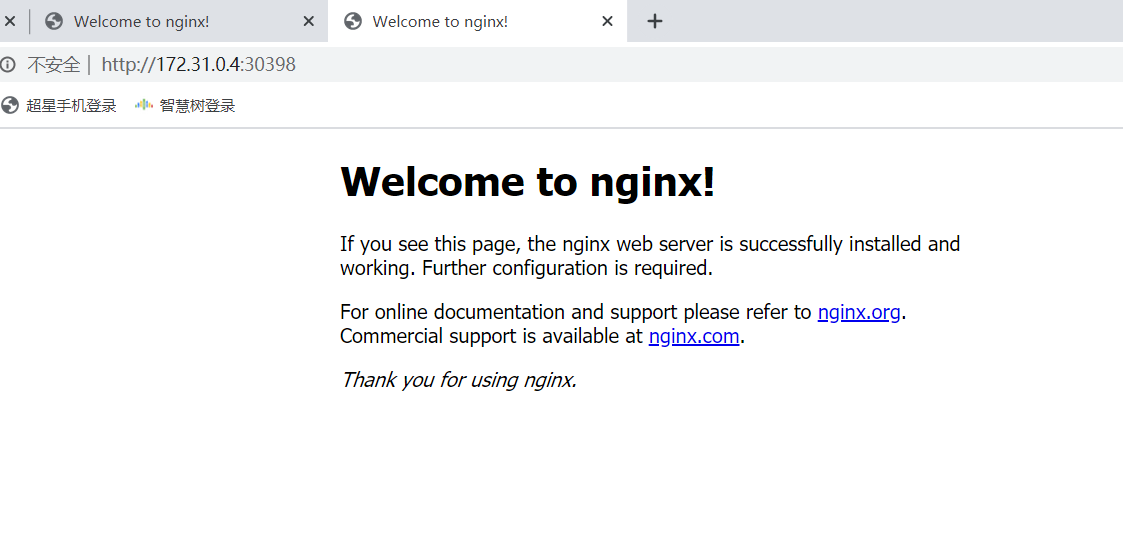Close the partially visible leftmost tab
Viewport: 1123px width, 560px height.
tap(10, 21)
